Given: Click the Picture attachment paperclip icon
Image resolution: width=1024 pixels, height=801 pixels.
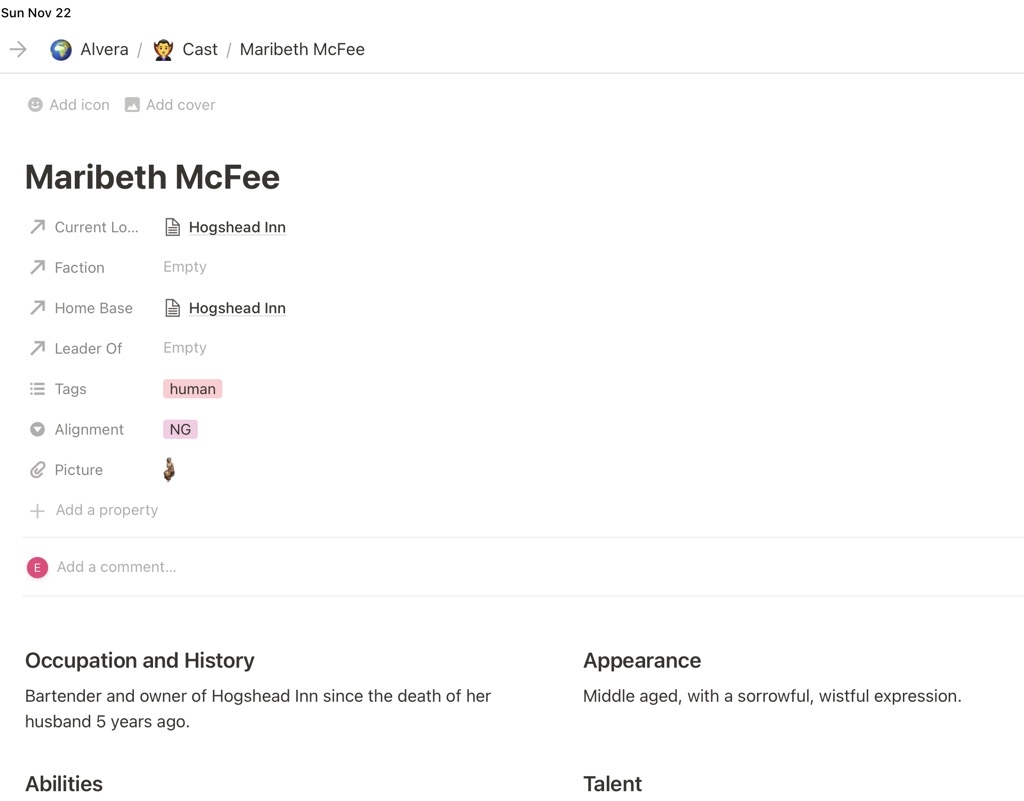Looking at the screenshot, I should click(x=37, y=470).
